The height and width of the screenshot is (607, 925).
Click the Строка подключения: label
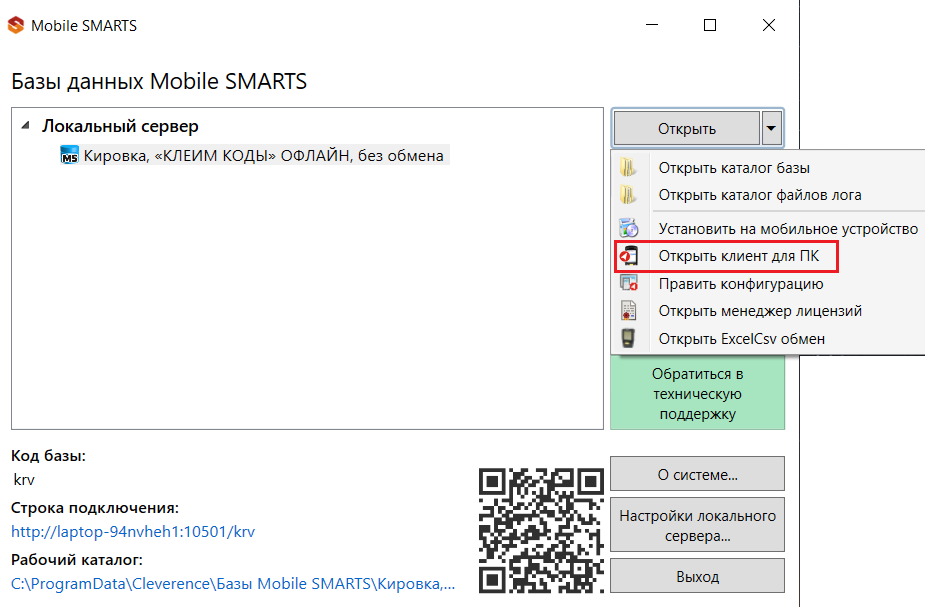pyautogui.click(x=95, y=507)
